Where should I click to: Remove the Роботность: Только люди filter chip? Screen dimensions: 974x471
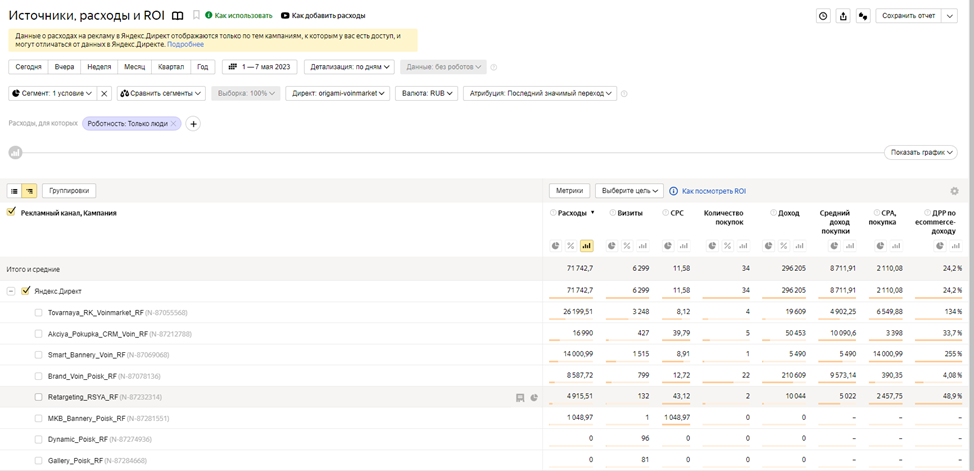point(173,124)
